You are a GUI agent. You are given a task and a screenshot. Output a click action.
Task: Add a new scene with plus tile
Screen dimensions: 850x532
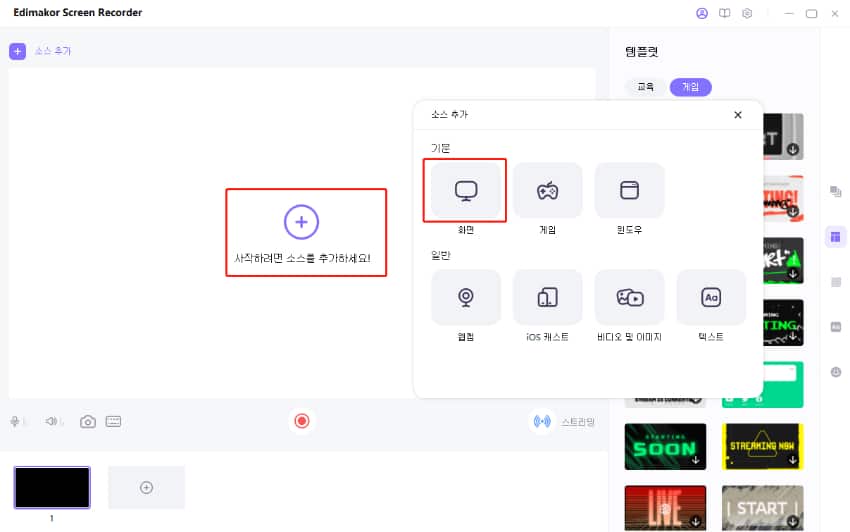[146, 488]
